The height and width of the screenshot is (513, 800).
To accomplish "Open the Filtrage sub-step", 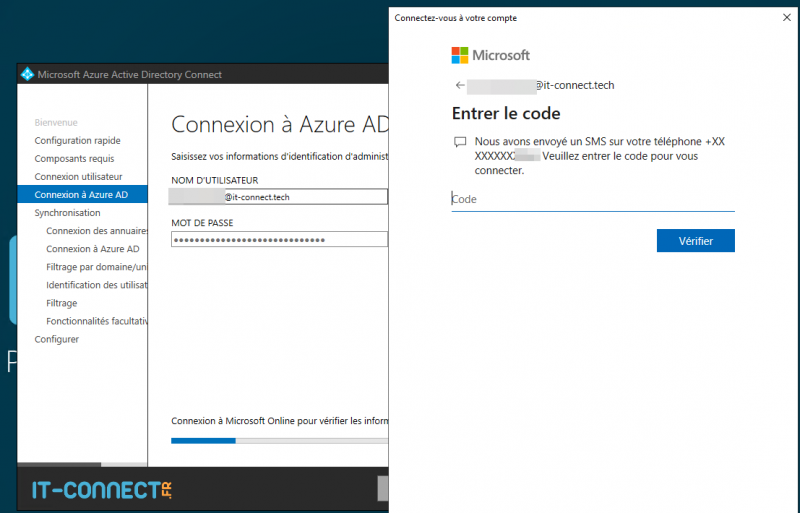I will 61,303.
